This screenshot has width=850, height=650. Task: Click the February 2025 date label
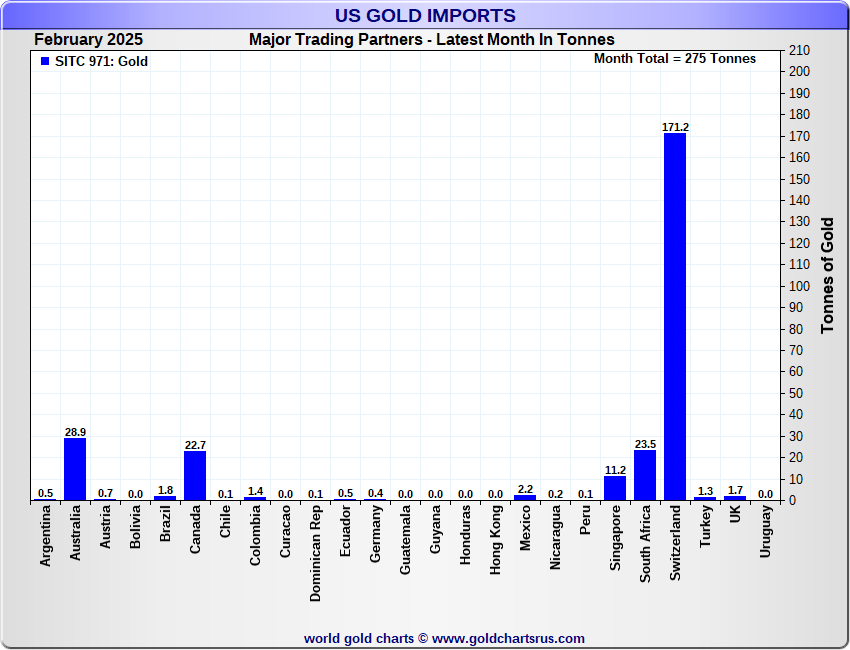click(x=88, y=40)
